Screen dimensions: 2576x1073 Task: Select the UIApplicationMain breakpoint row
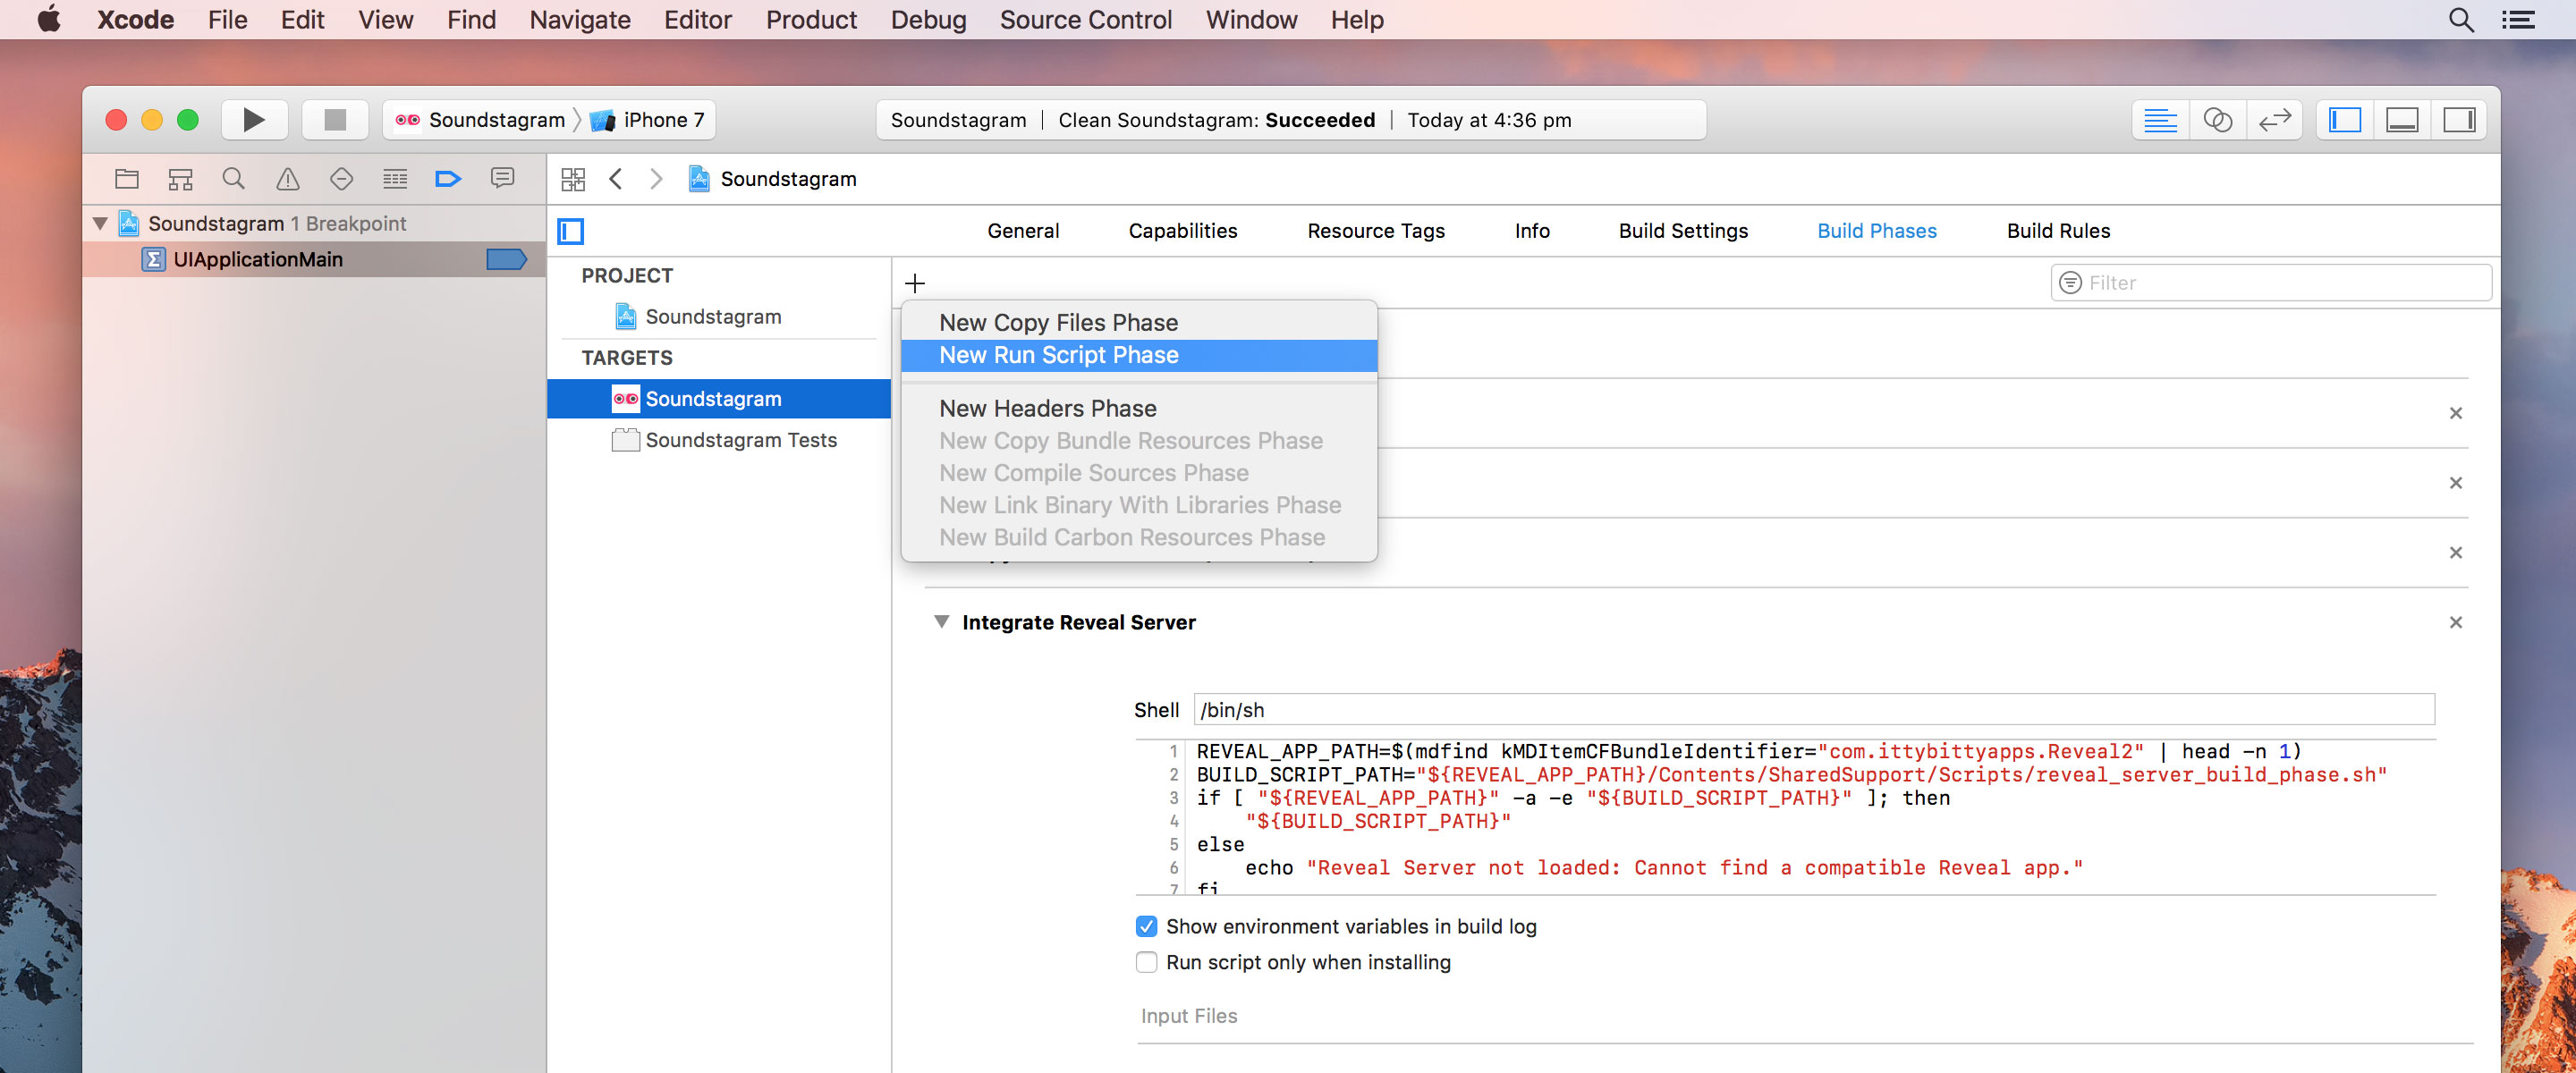314,259
